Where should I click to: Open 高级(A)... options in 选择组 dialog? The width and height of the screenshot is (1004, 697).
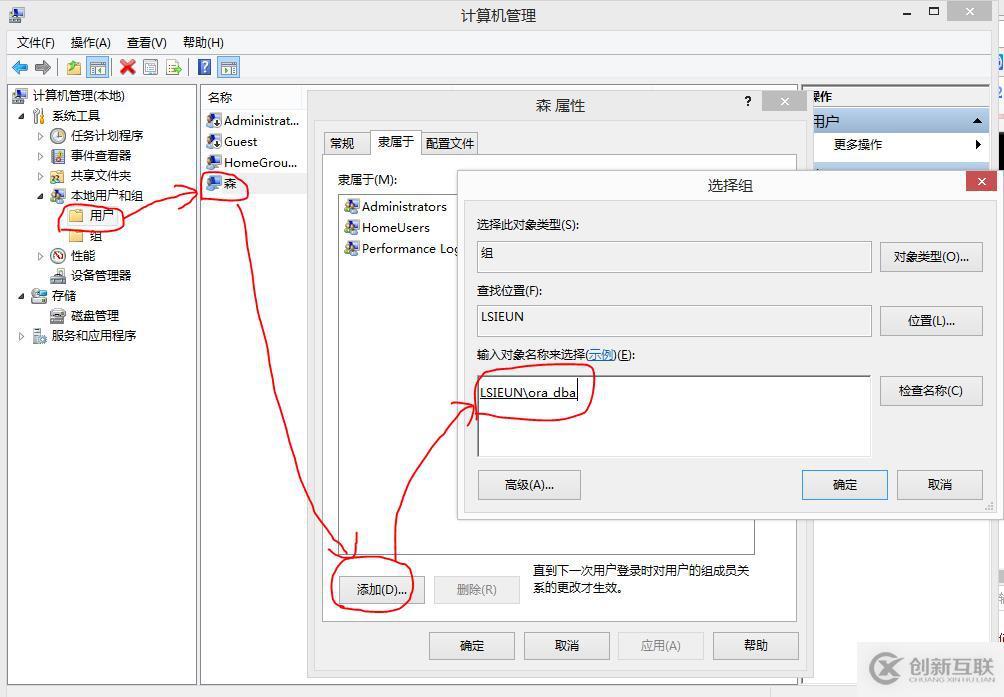[529, 485]
